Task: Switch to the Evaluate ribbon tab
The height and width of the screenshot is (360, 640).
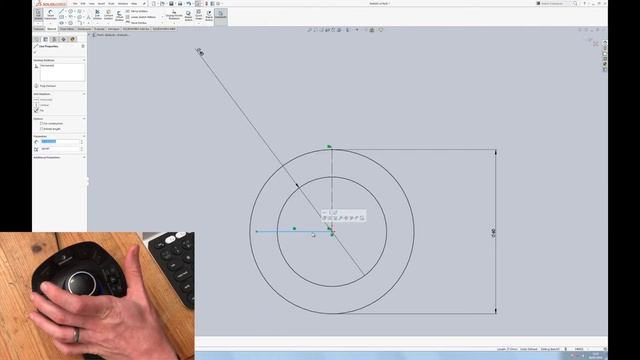Action: 100,29
